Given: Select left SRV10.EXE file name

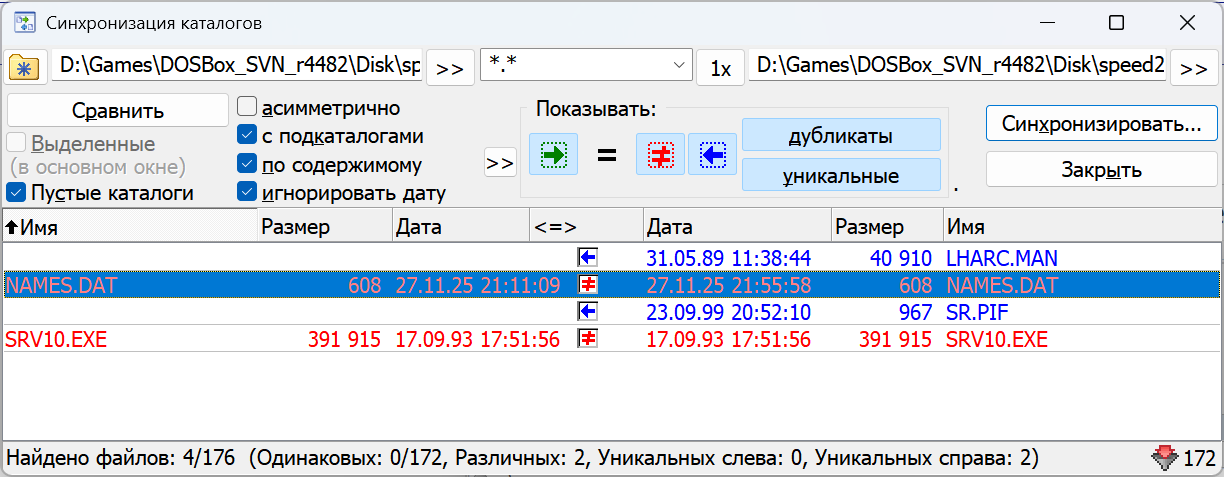Looking at the screenshot, I should [56, 339].
